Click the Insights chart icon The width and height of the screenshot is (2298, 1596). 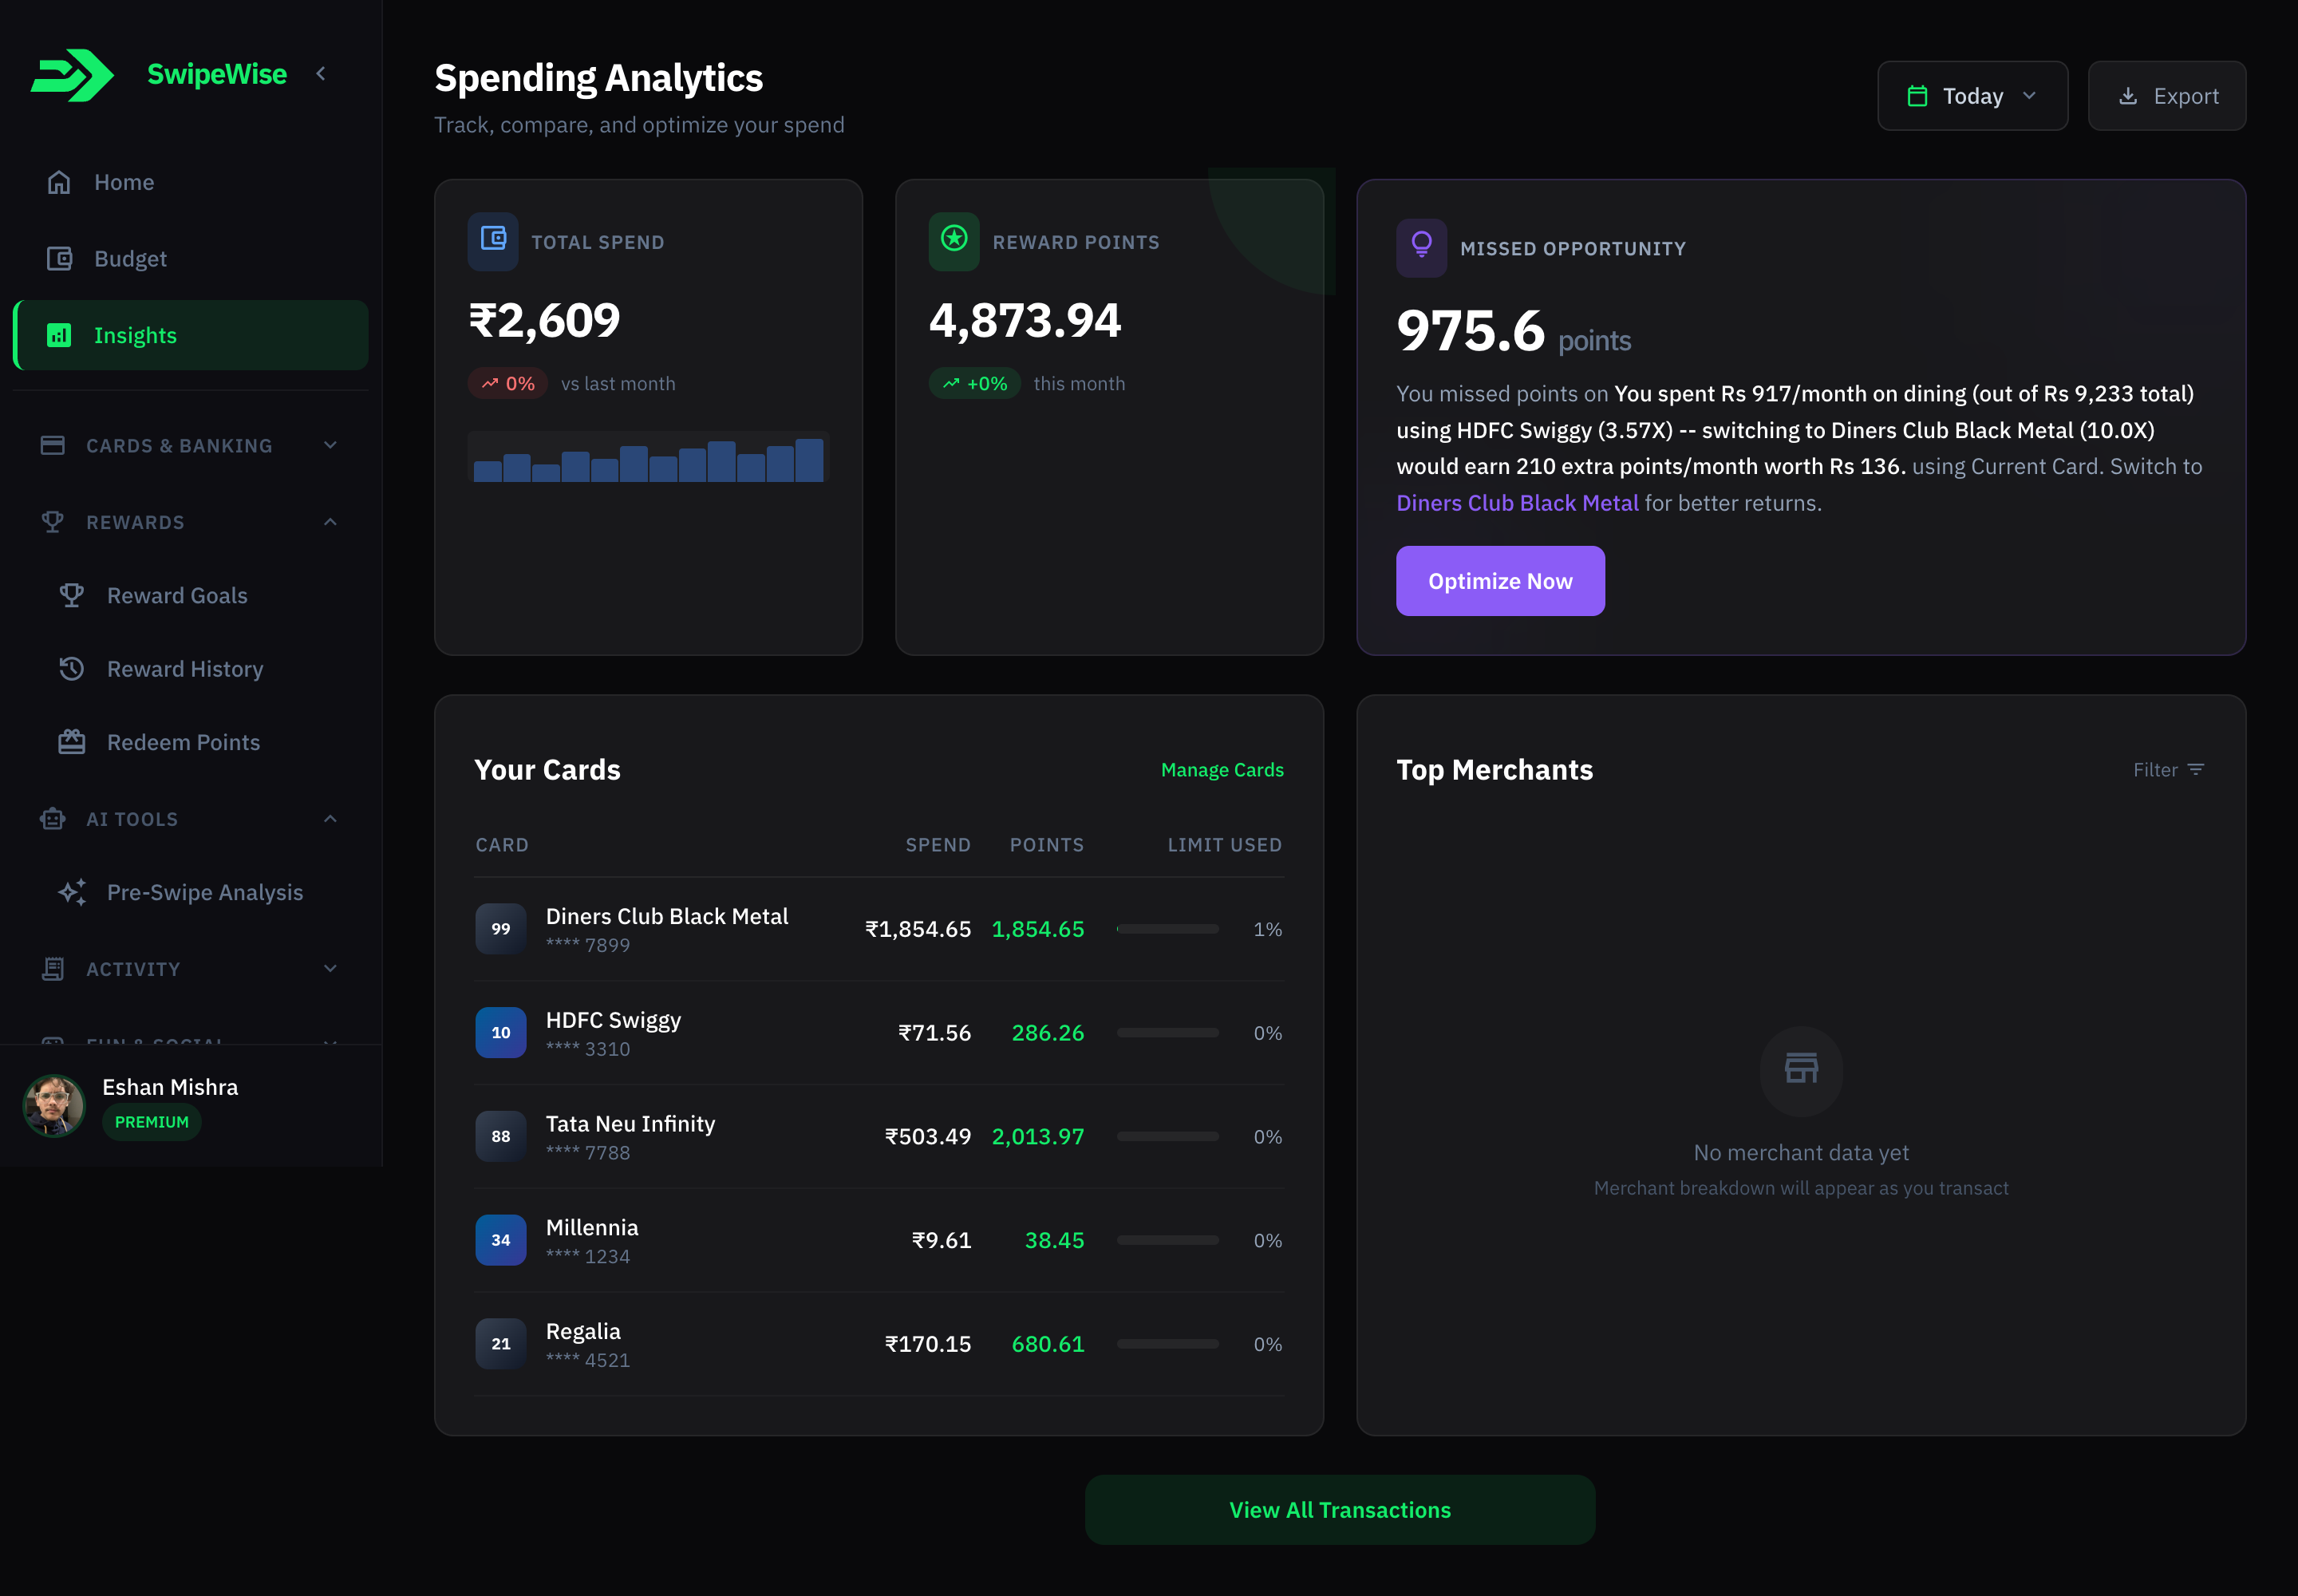tap(59, 335)
